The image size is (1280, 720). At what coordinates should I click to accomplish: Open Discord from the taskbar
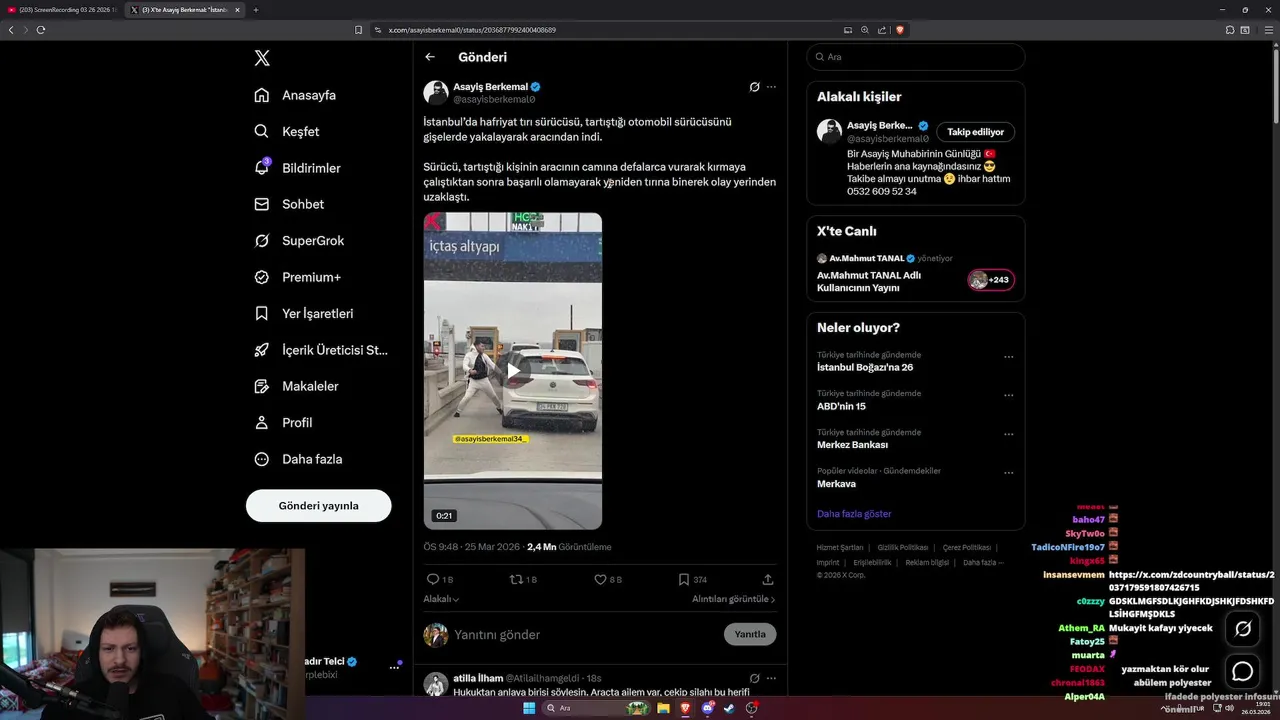point(708,708)
